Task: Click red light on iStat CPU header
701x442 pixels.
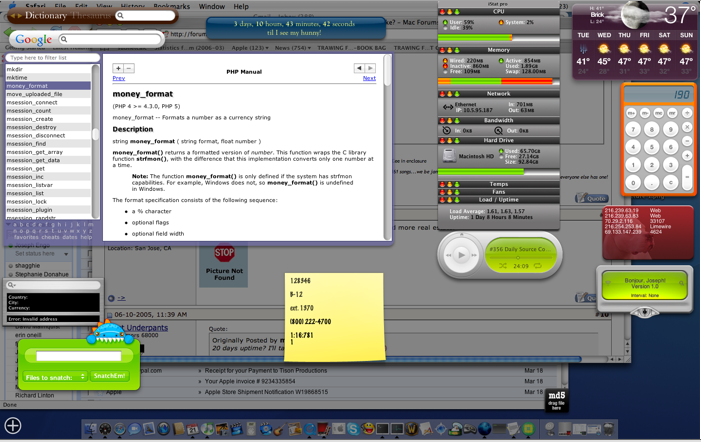Action: [x=443, y=12]
